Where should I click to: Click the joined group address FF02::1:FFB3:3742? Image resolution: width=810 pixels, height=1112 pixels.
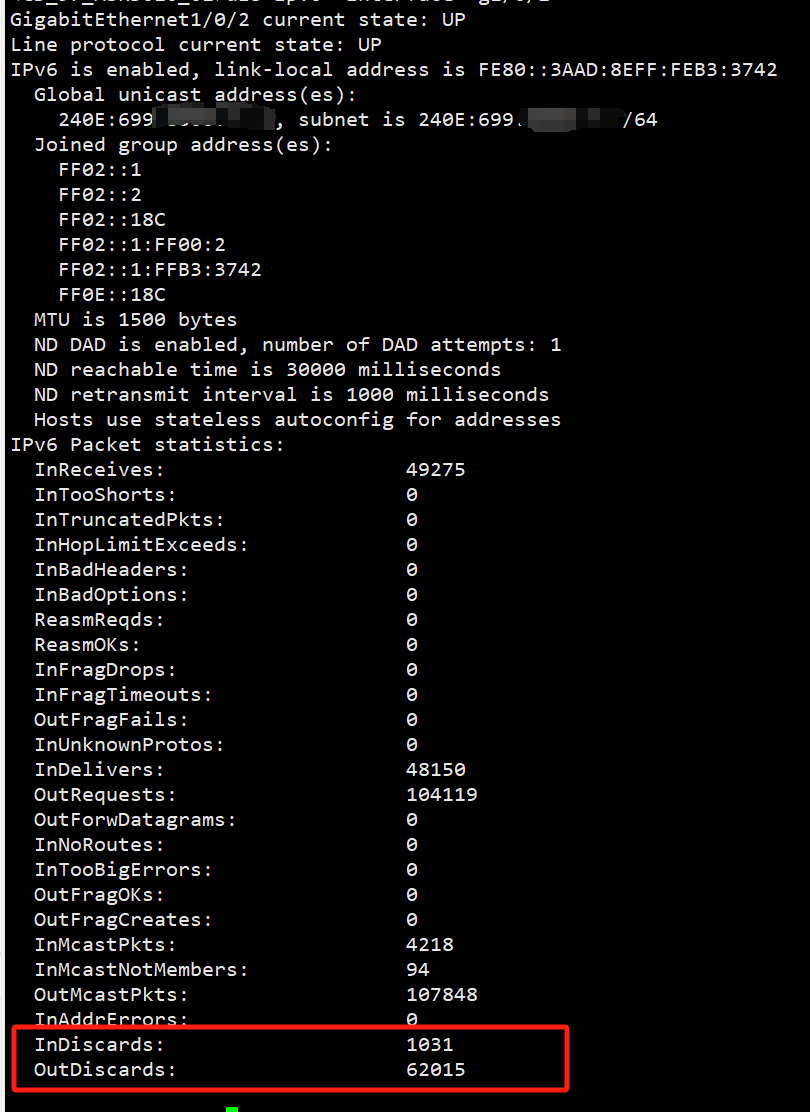tap(160, 270)
